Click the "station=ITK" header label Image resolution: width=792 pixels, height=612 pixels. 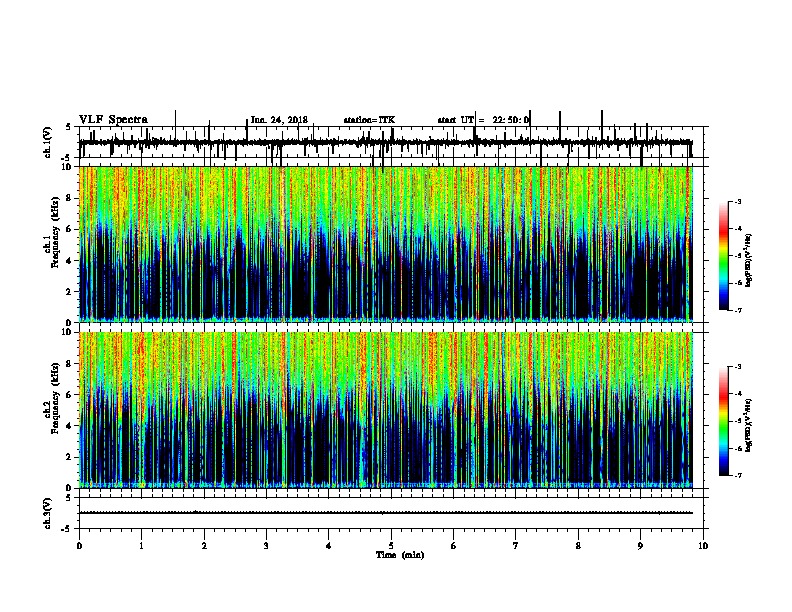coord(369,120)
